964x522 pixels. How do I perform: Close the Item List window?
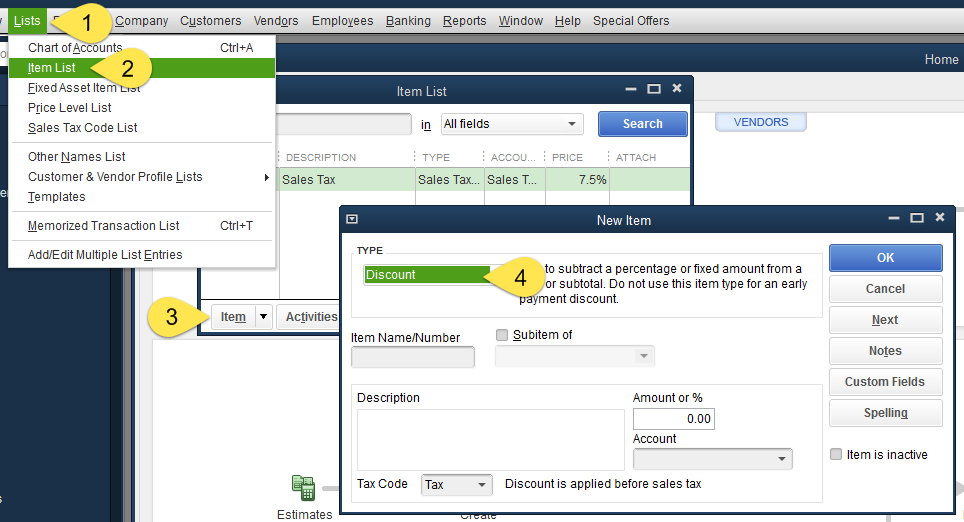(677, 89)
